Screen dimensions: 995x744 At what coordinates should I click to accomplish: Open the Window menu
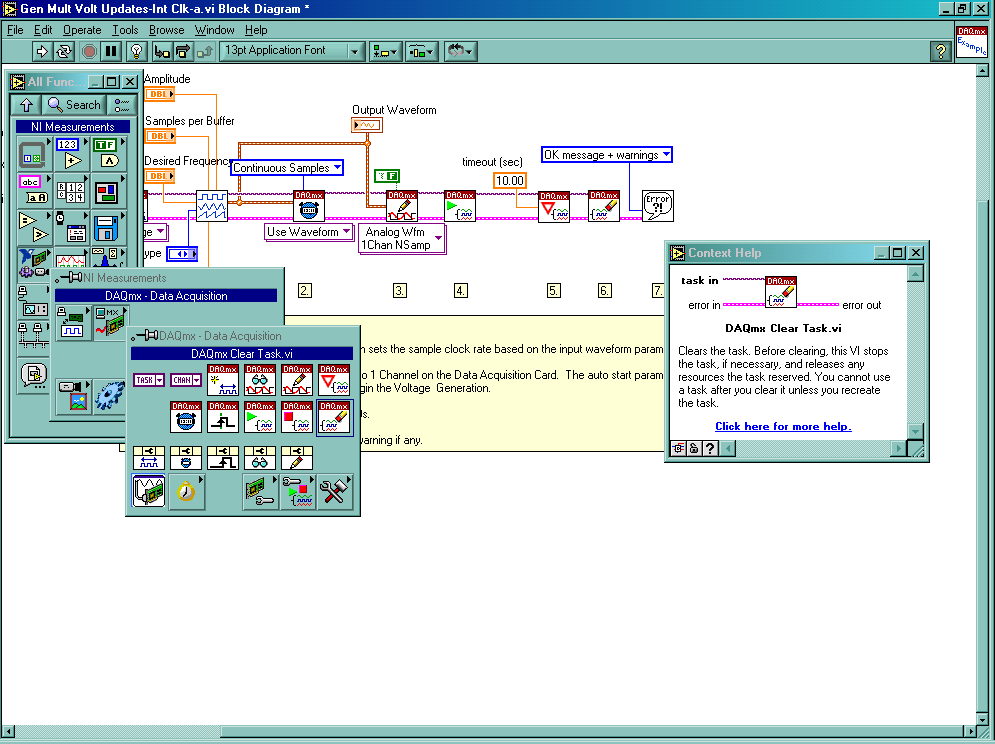(x=214, y=30)
